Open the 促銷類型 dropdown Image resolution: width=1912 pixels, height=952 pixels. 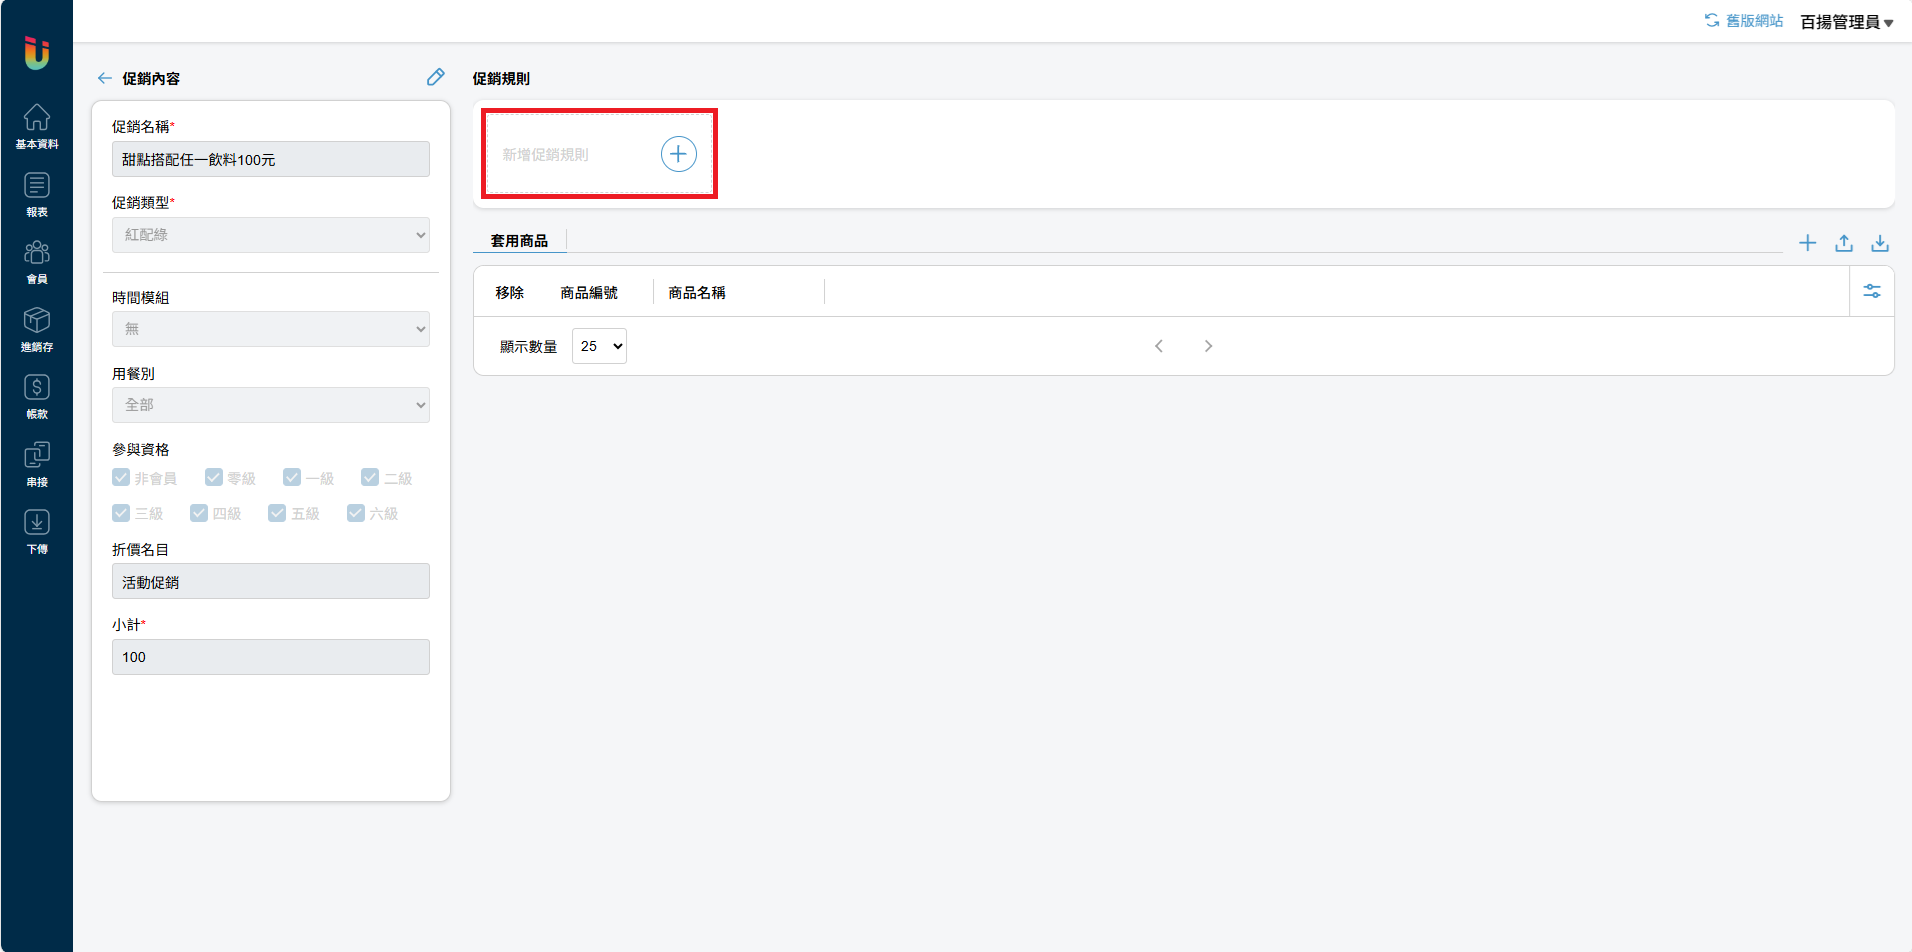point(270,235)
